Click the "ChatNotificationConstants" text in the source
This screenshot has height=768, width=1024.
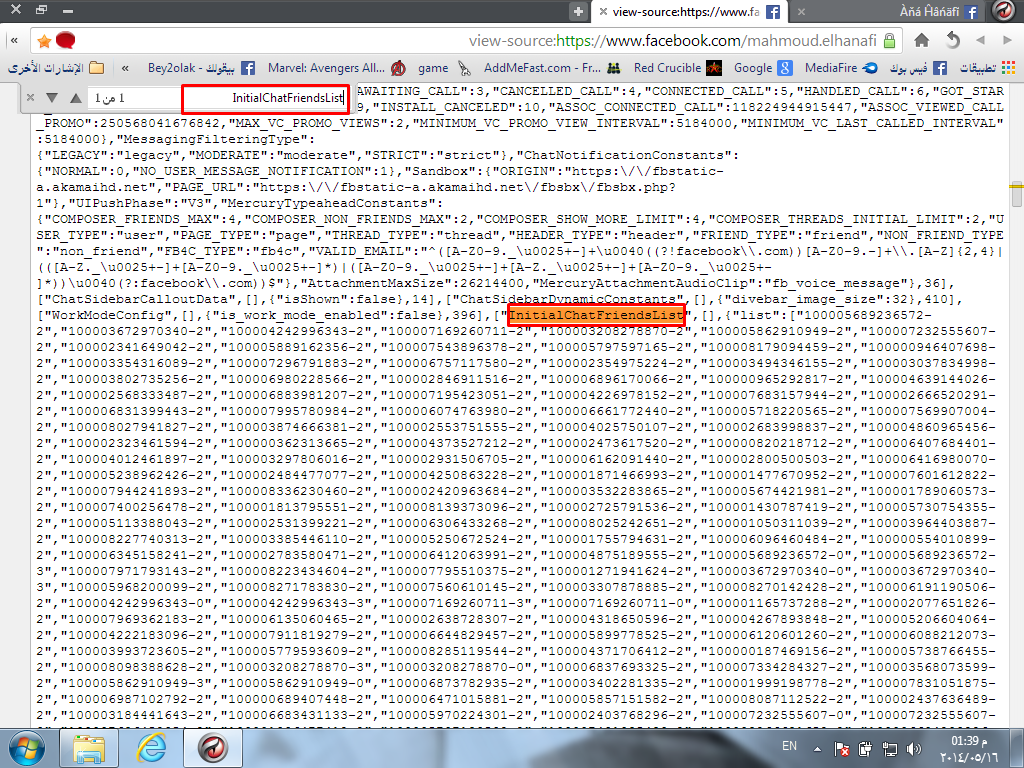[x=628, y=155]
